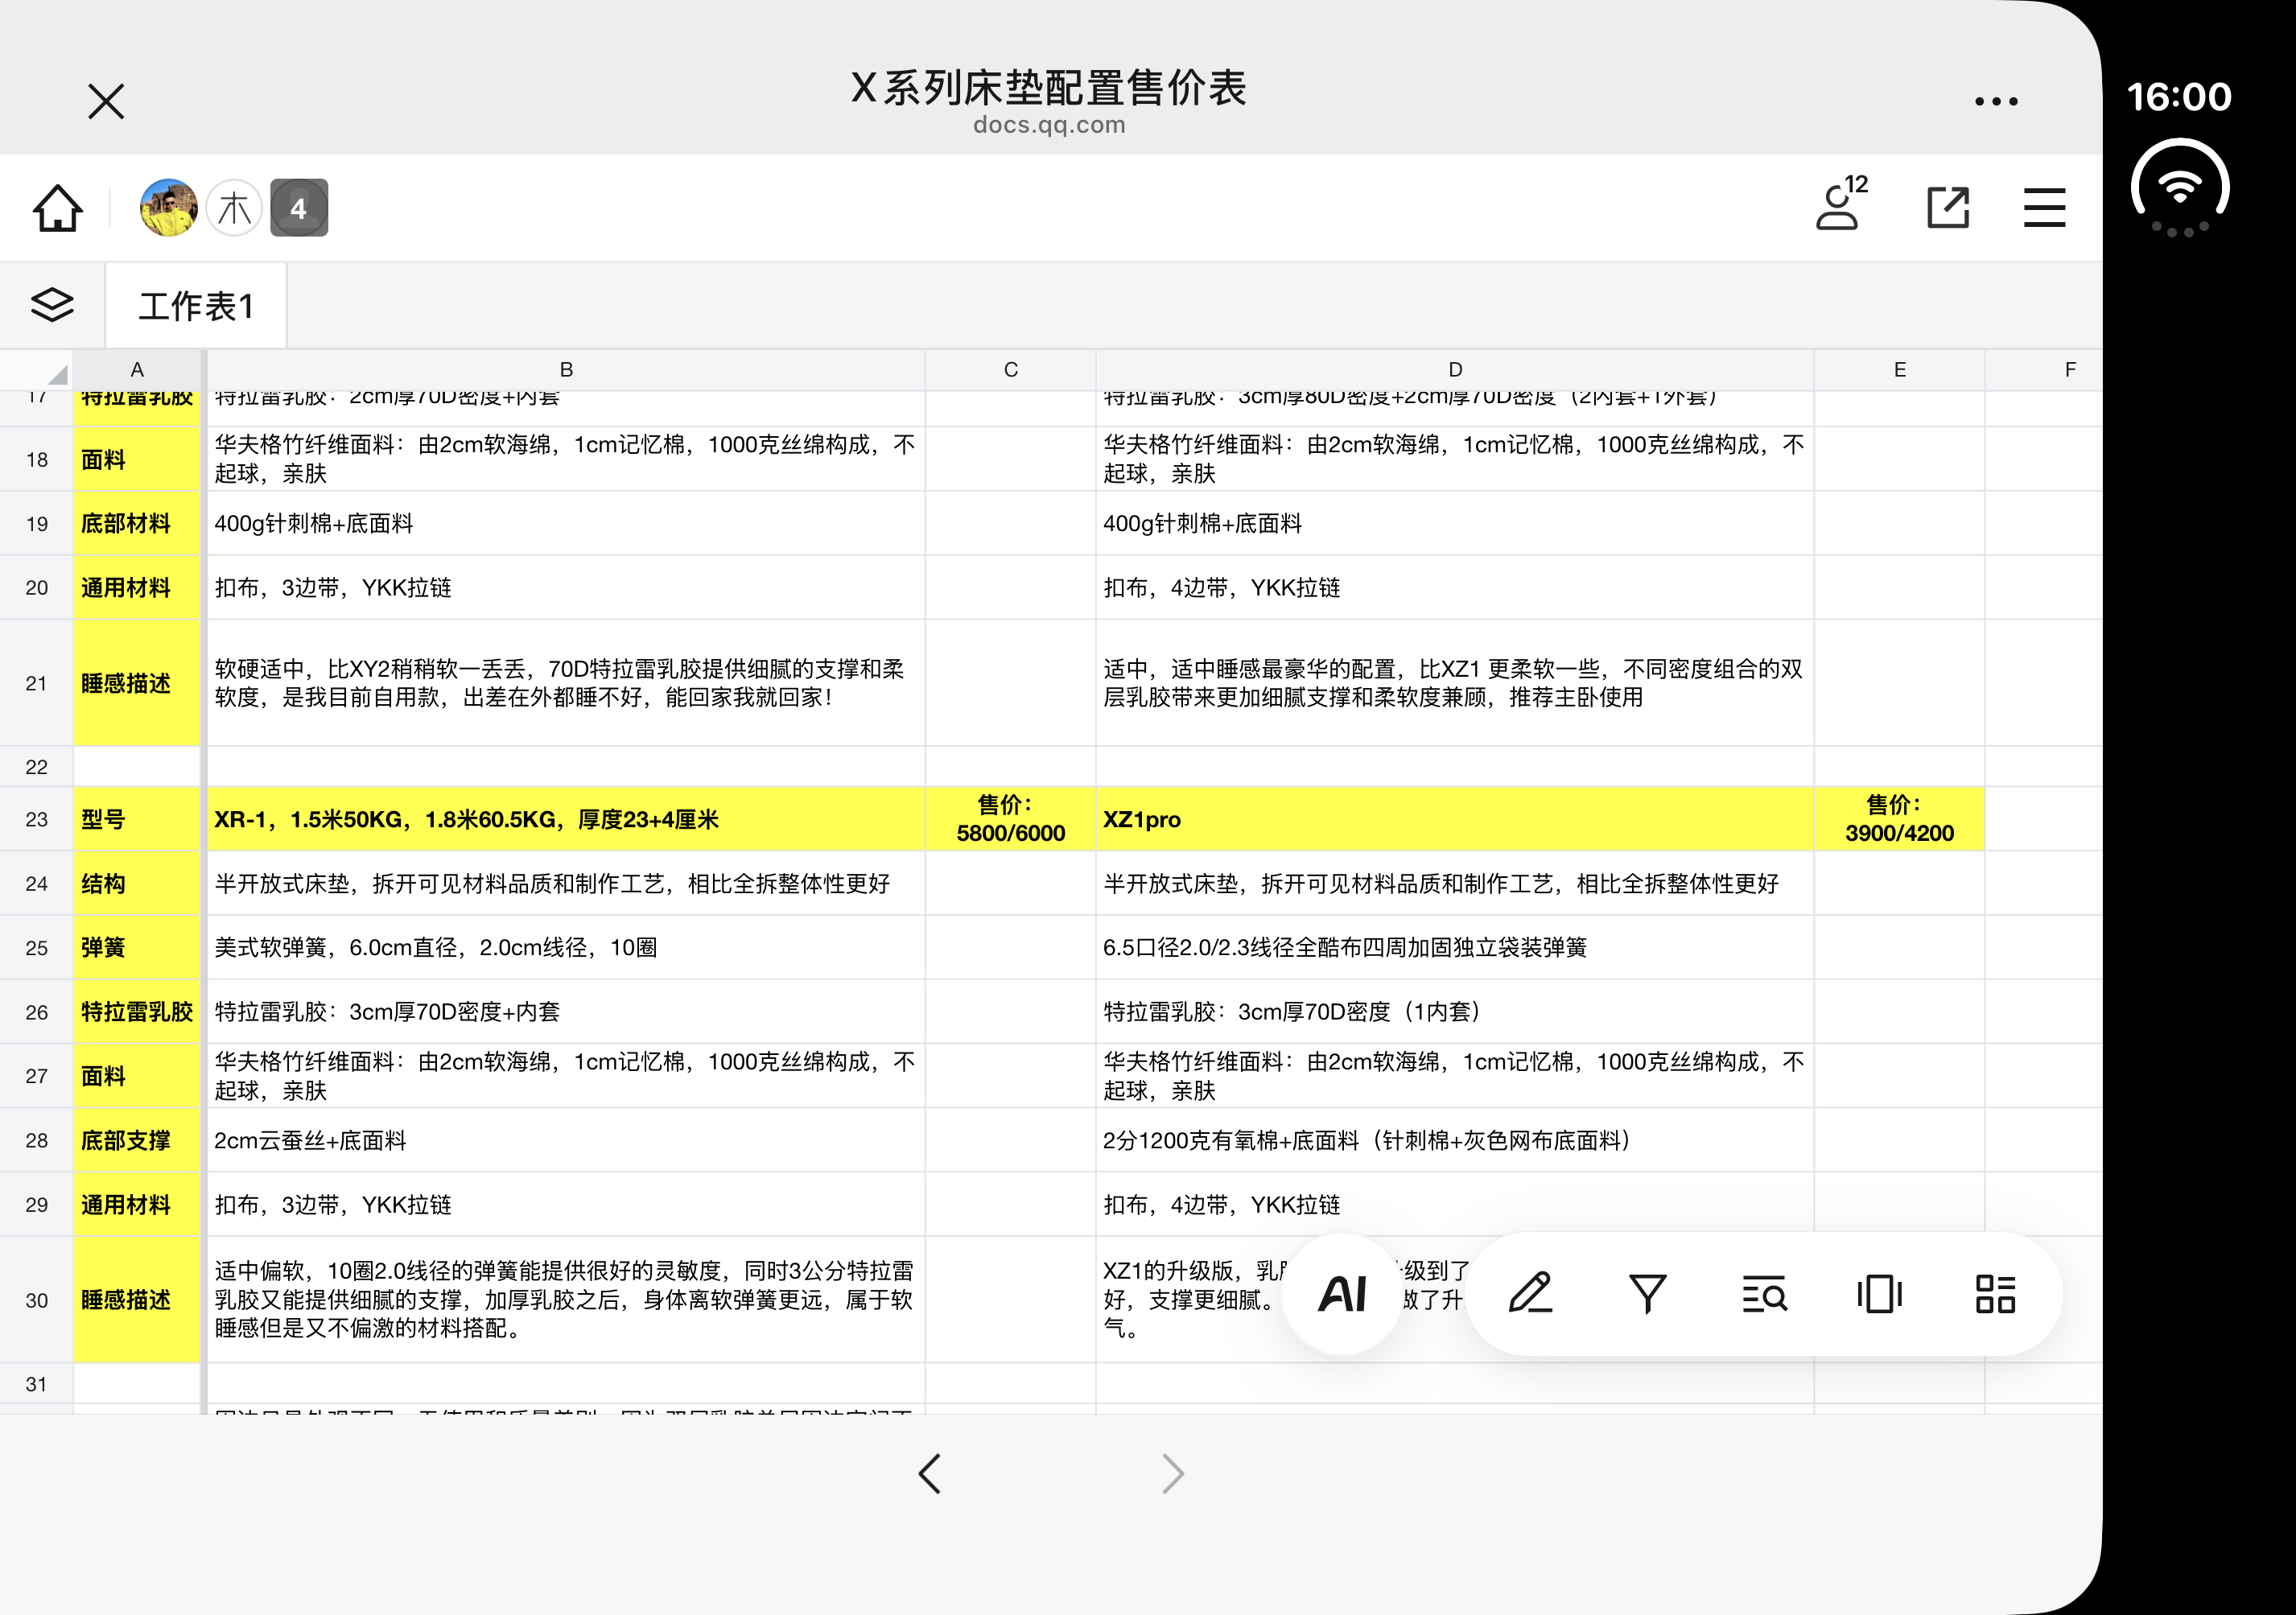Tap the card view icon
This screenshot has width=2296, height=1615.
point(1879,1294)
